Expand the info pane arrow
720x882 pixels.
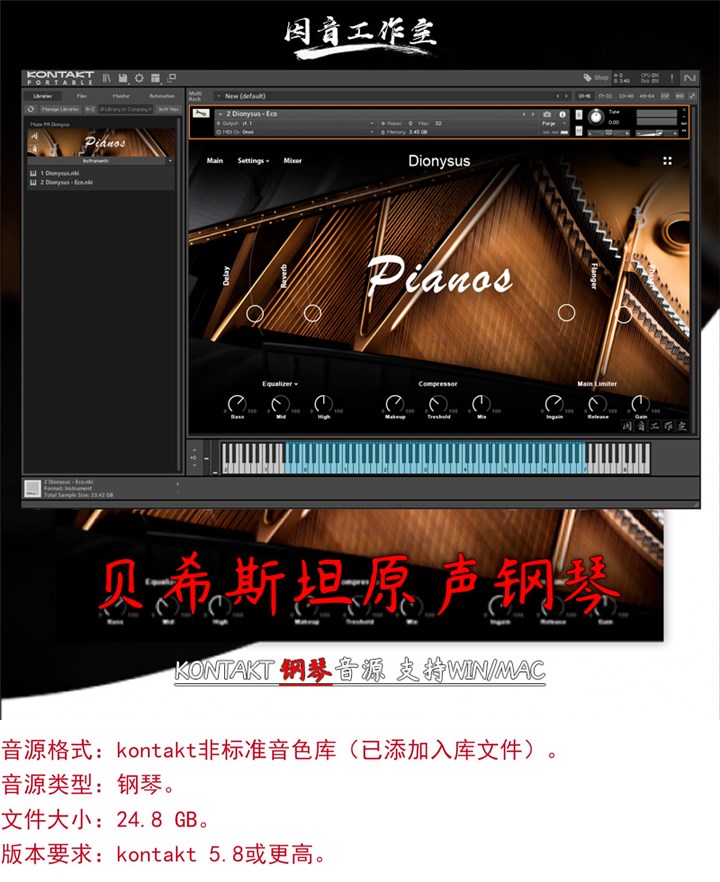click(x=178, y=484)
